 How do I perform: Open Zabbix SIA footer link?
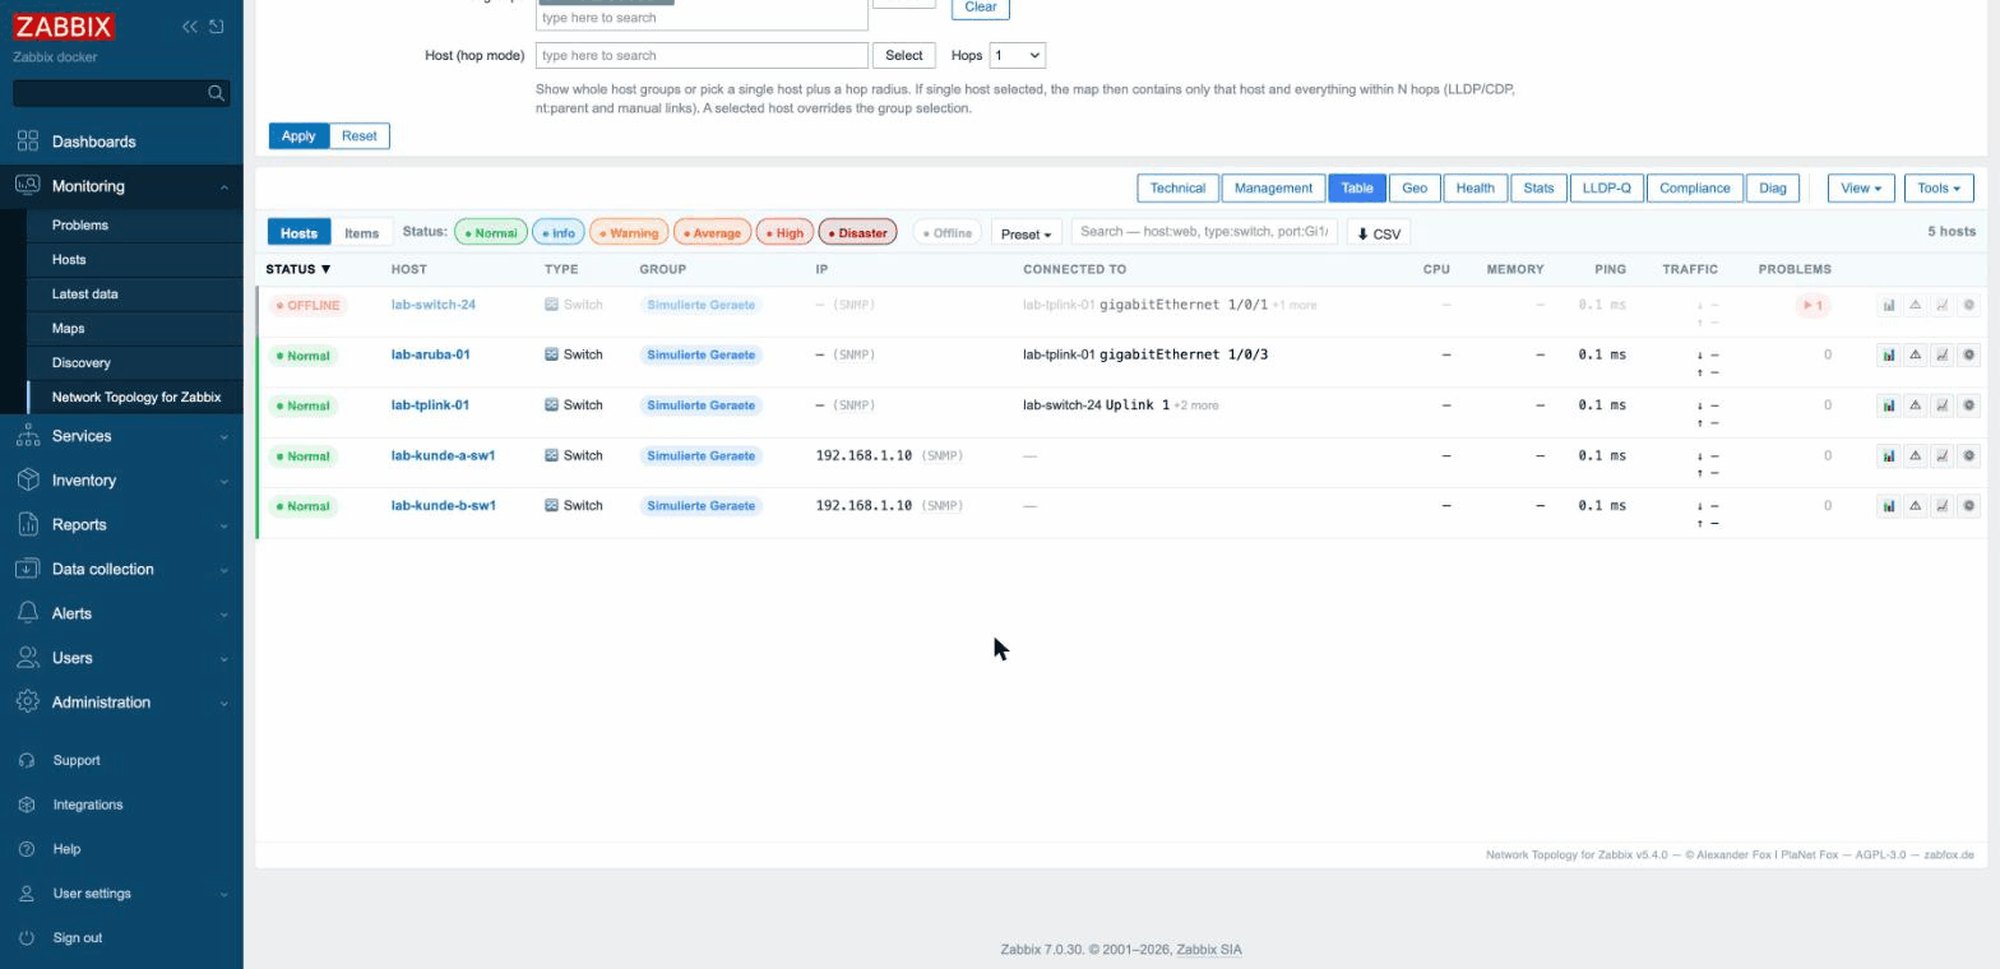(x=1209, y=950)
